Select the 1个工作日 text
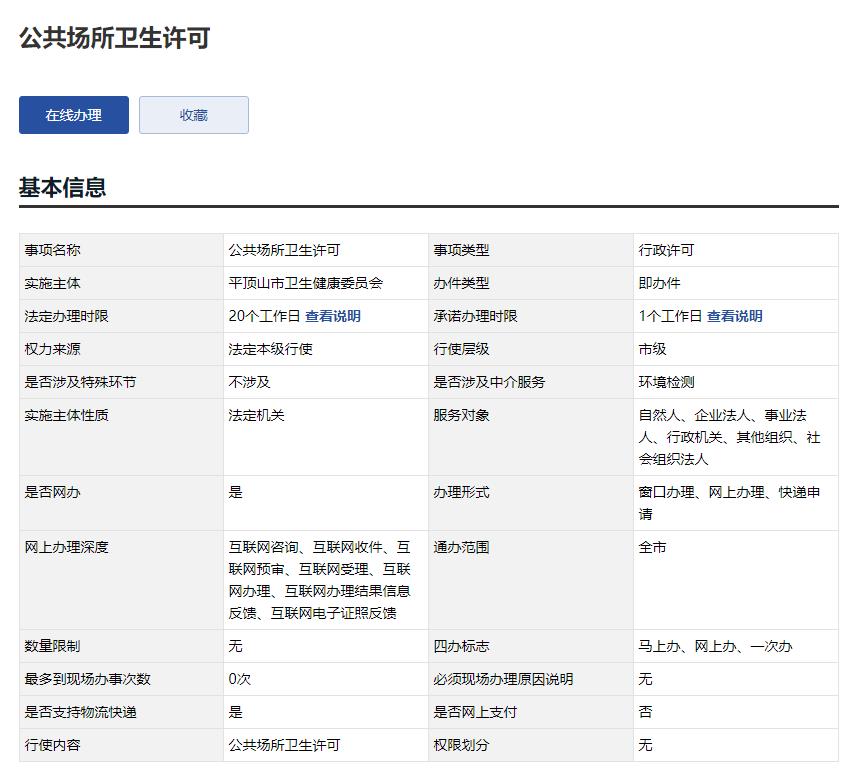 [670, 316]
